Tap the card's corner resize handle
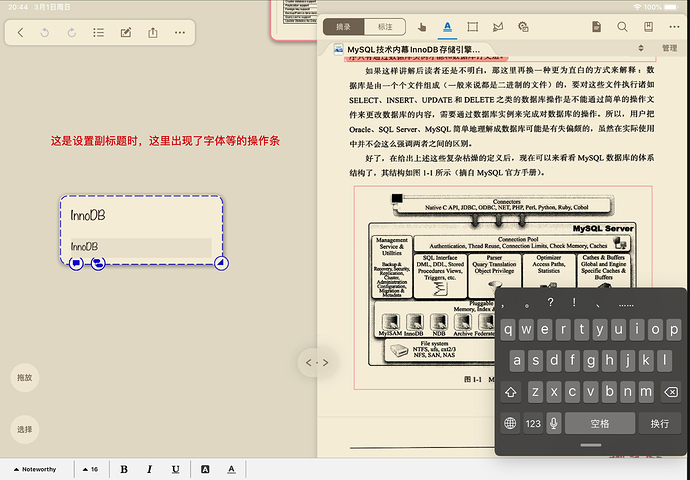The width and height of the screenshot is (690, 480). tap(221, 263)
